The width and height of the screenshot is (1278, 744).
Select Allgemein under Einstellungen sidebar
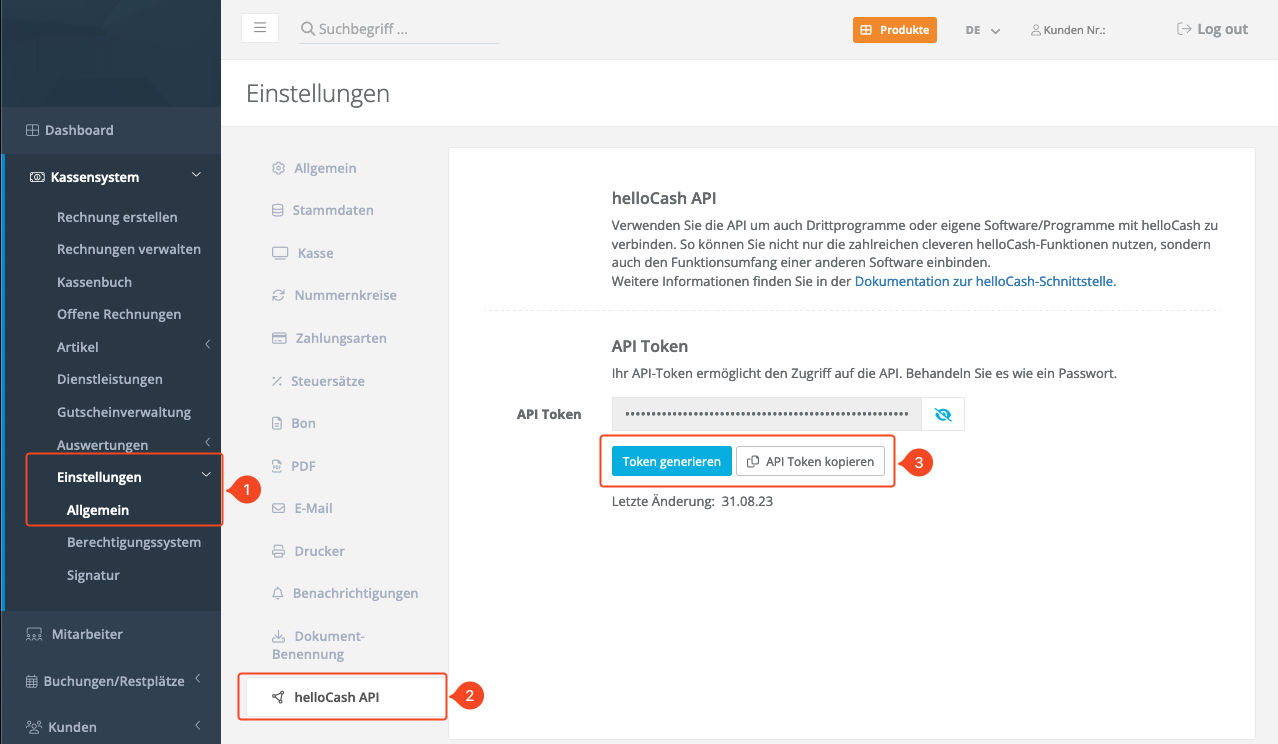[x=98, y=510]
